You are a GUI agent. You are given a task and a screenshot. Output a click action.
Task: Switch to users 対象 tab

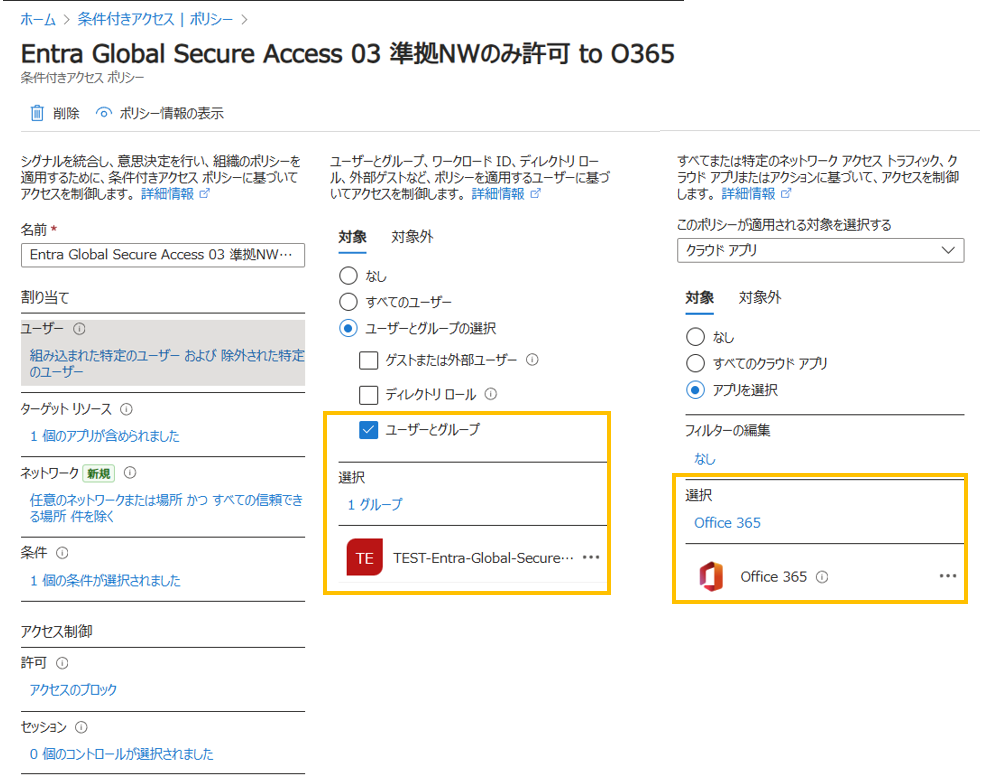pyautogui.click(x=353, y=237)
